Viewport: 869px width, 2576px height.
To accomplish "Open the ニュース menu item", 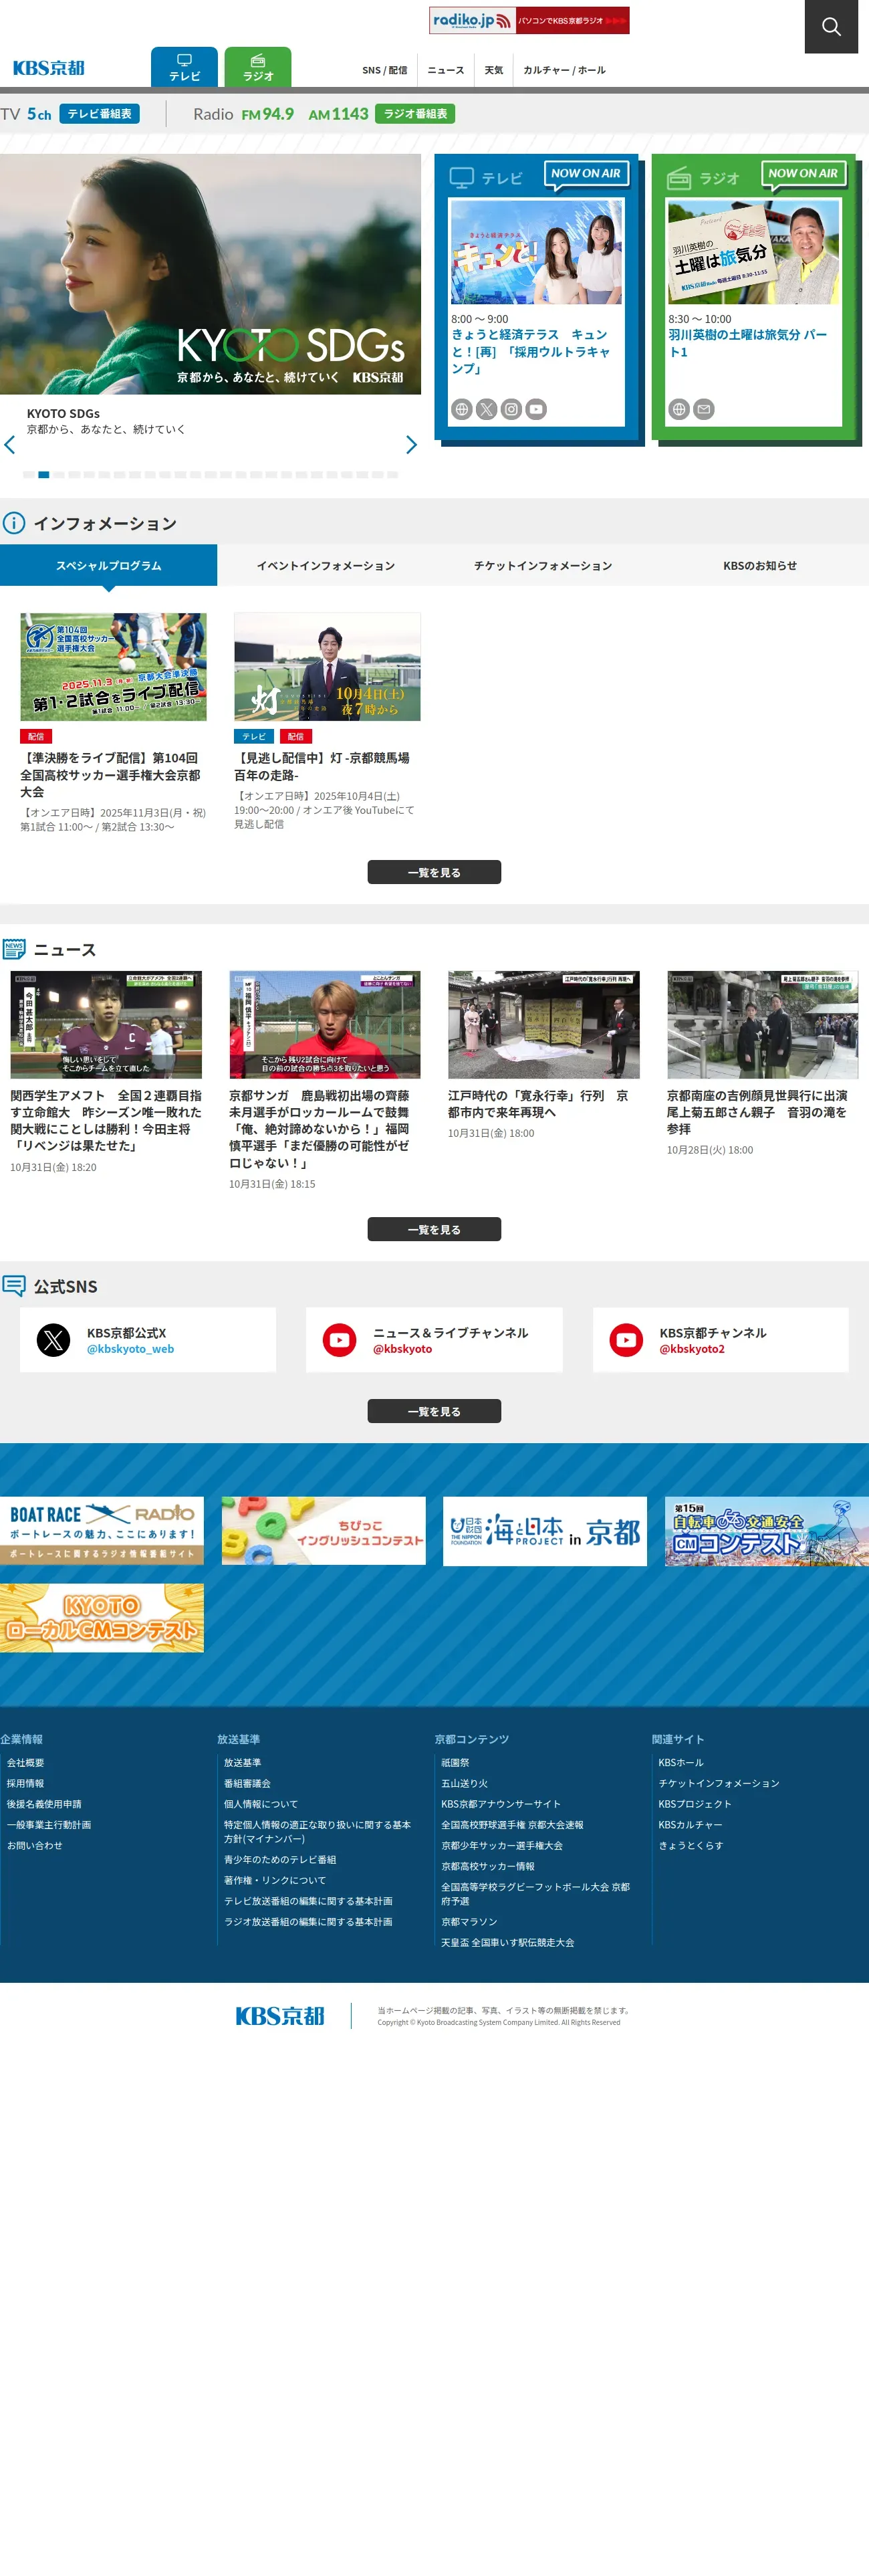I will [446, 70].
